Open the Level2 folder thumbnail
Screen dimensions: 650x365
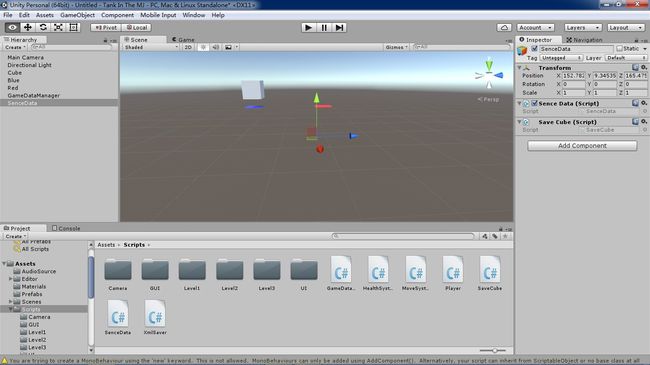click(x=229, y=270)
